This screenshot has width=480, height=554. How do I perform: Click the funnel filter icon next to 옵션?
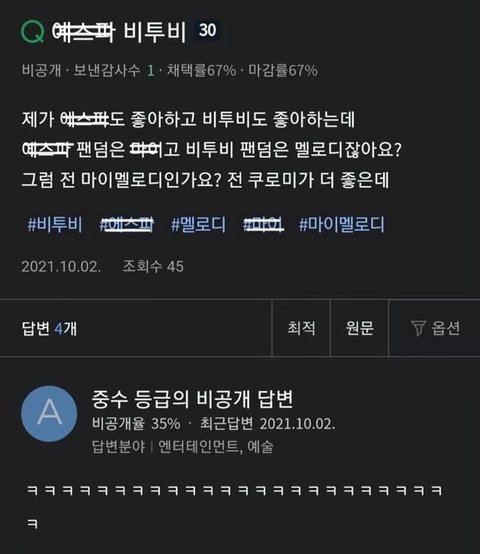click(x=418, y=328)
